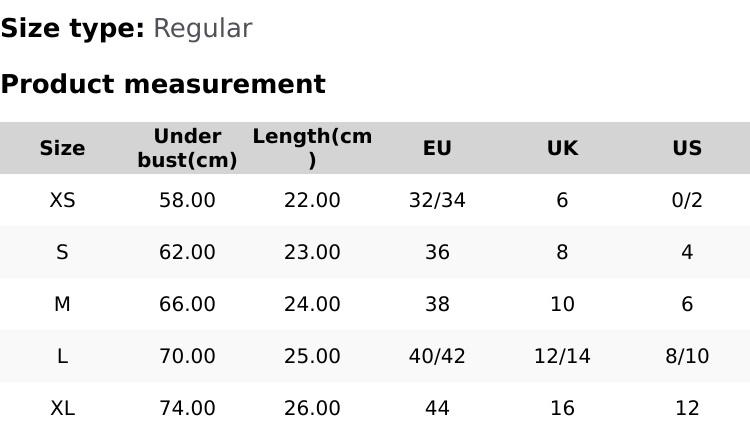Select the XS size row label
The width and height of the screenshot is (750, 434).
(62, 200)
